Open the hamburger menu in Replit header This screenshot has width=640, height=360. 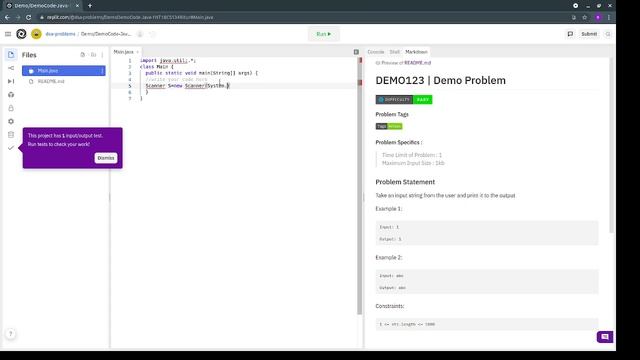point(8,34)
